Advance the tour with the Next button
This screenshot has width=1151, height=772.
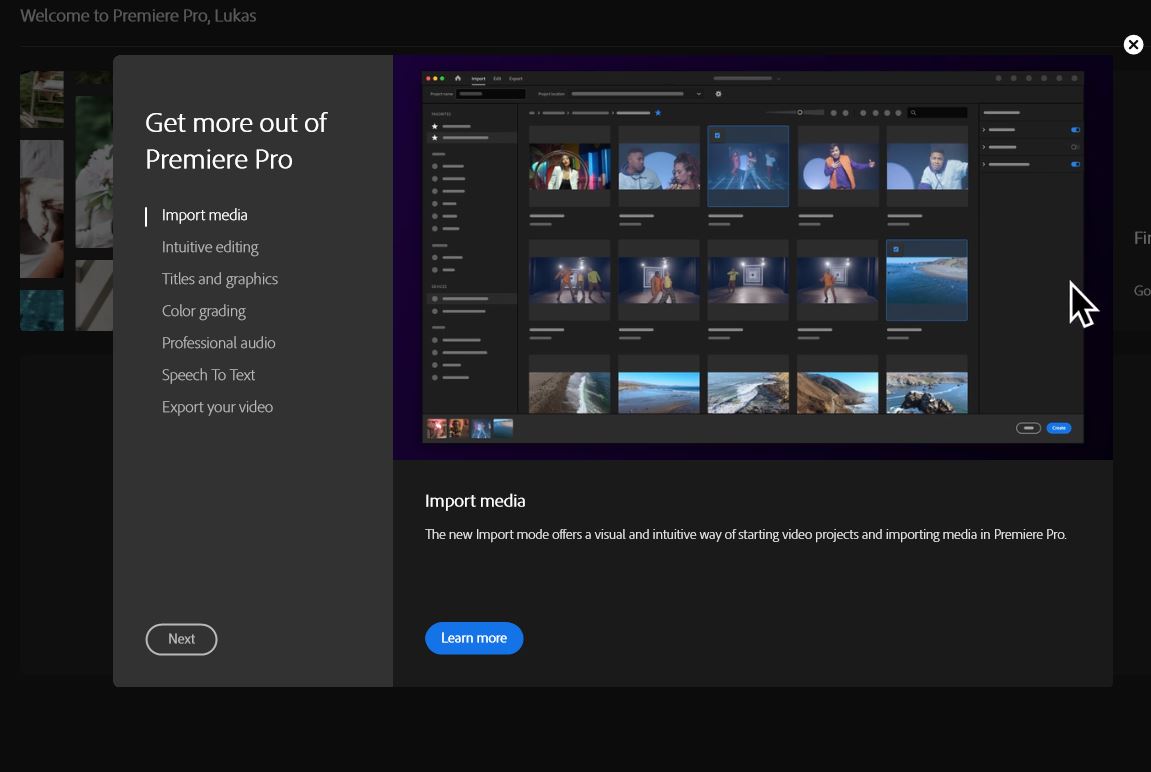pyautogui.click(x=181, y=639)
